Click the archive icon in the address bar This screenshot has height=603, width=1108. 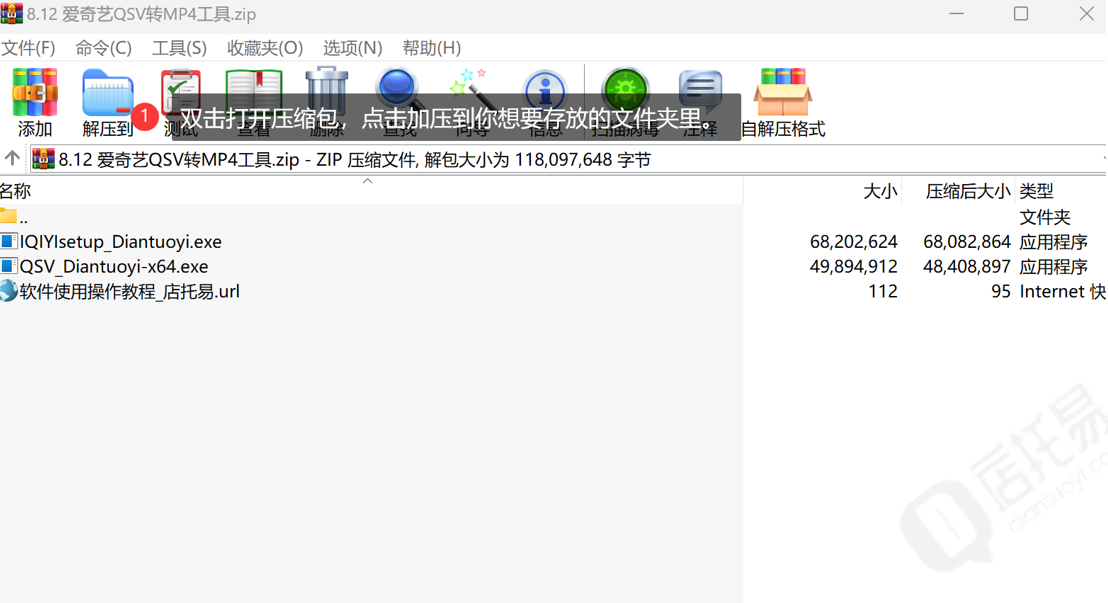click(x=43, y=159)
